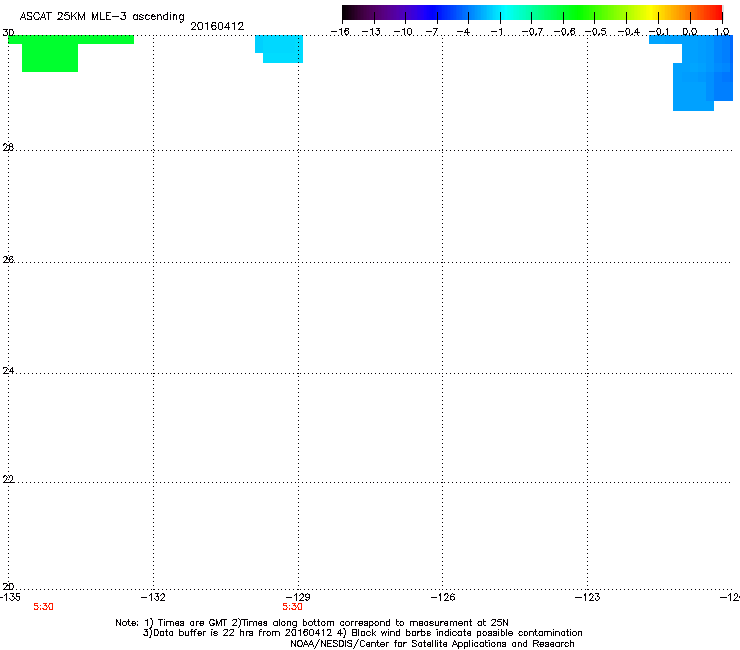Click the red 5:30 time below longitude -129

click(x=292, y=607)
